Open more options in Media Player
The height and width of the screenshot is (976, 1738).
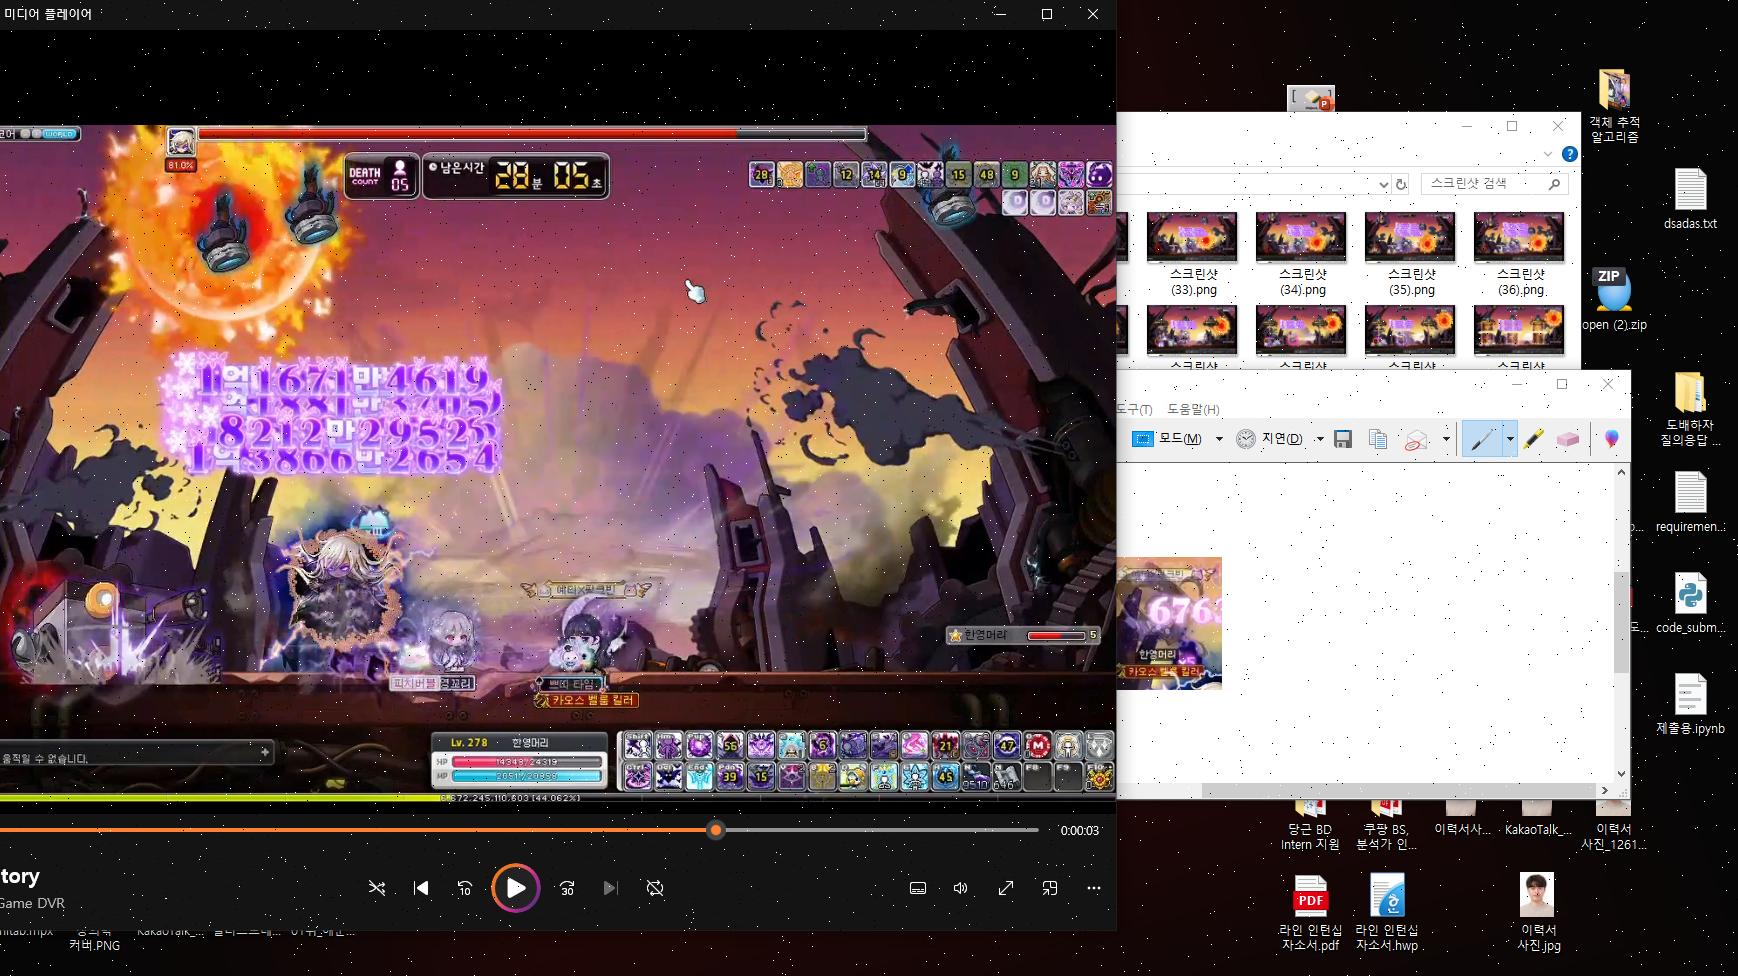click(x=1094, y=888)
